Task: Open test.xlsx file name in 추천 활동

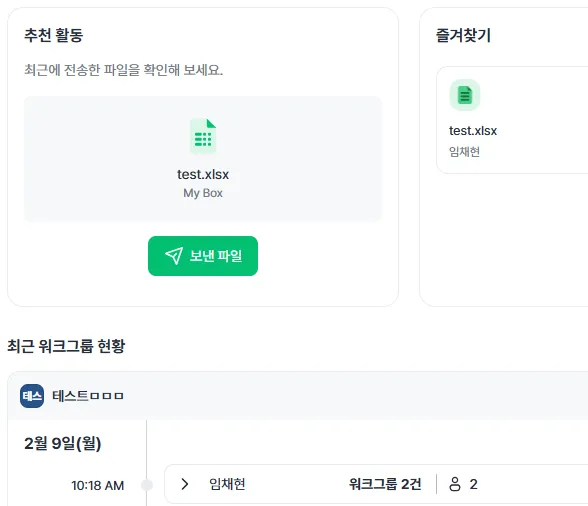Action: 203,174
